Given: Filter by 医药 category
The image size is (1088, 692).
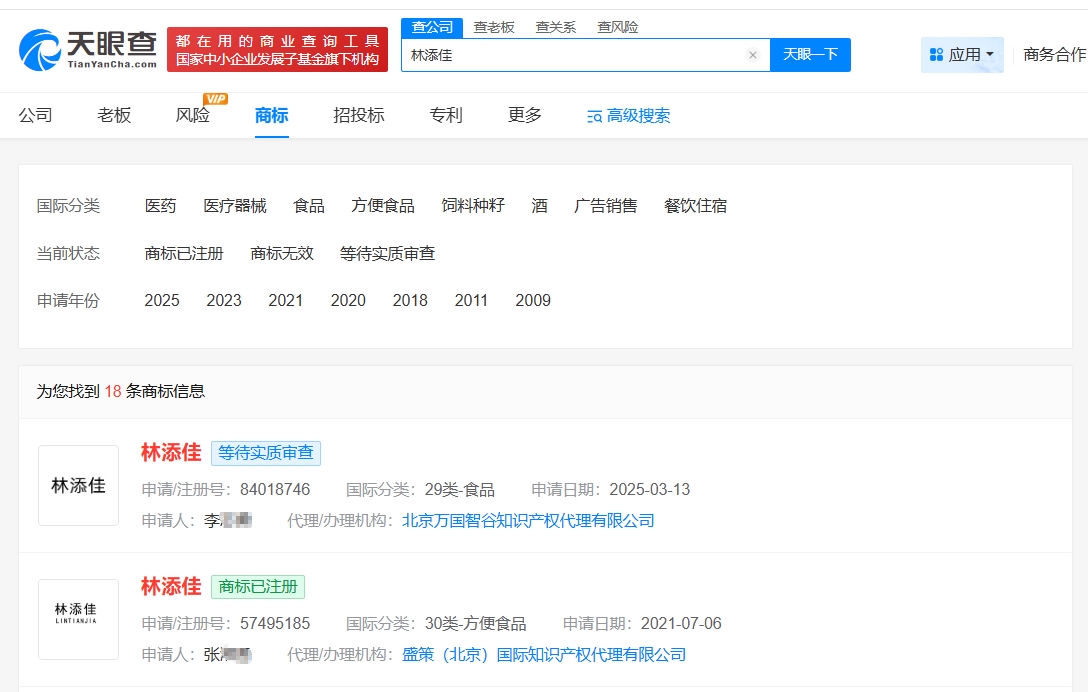Looking at the screenshot, I should pyautogui.click(x=160, y=205).
